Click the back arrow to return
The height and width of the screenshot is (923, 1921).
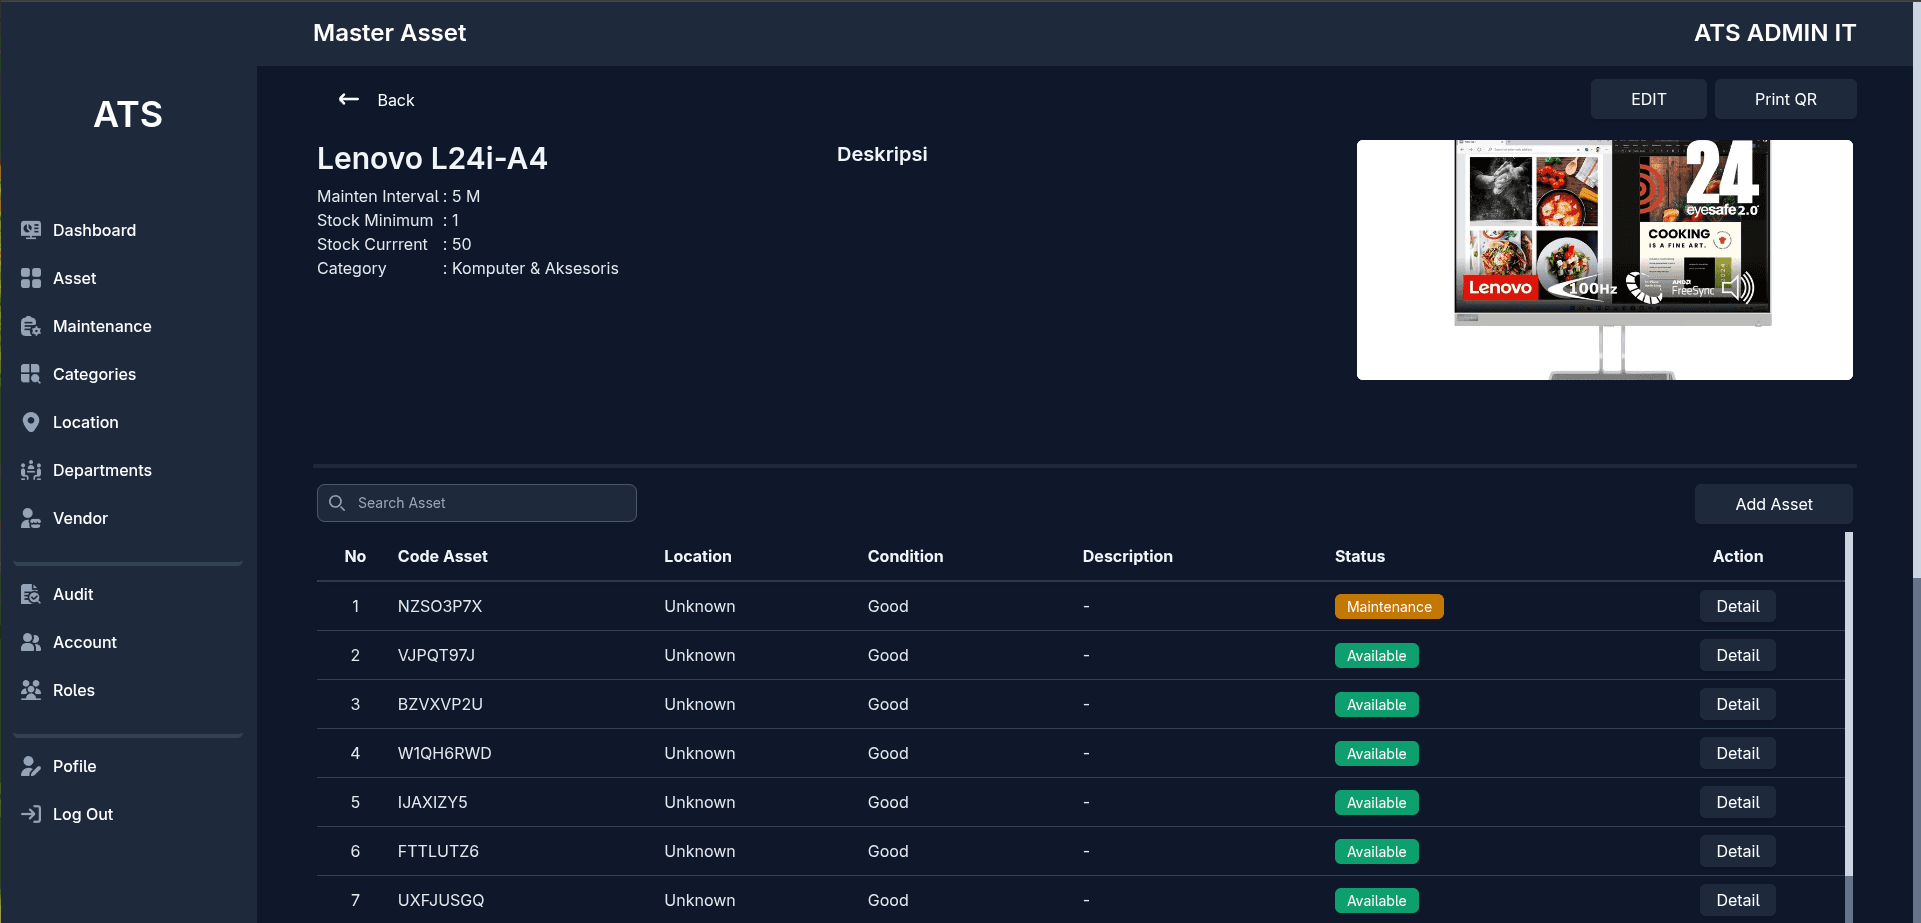[x=348, y=99]
